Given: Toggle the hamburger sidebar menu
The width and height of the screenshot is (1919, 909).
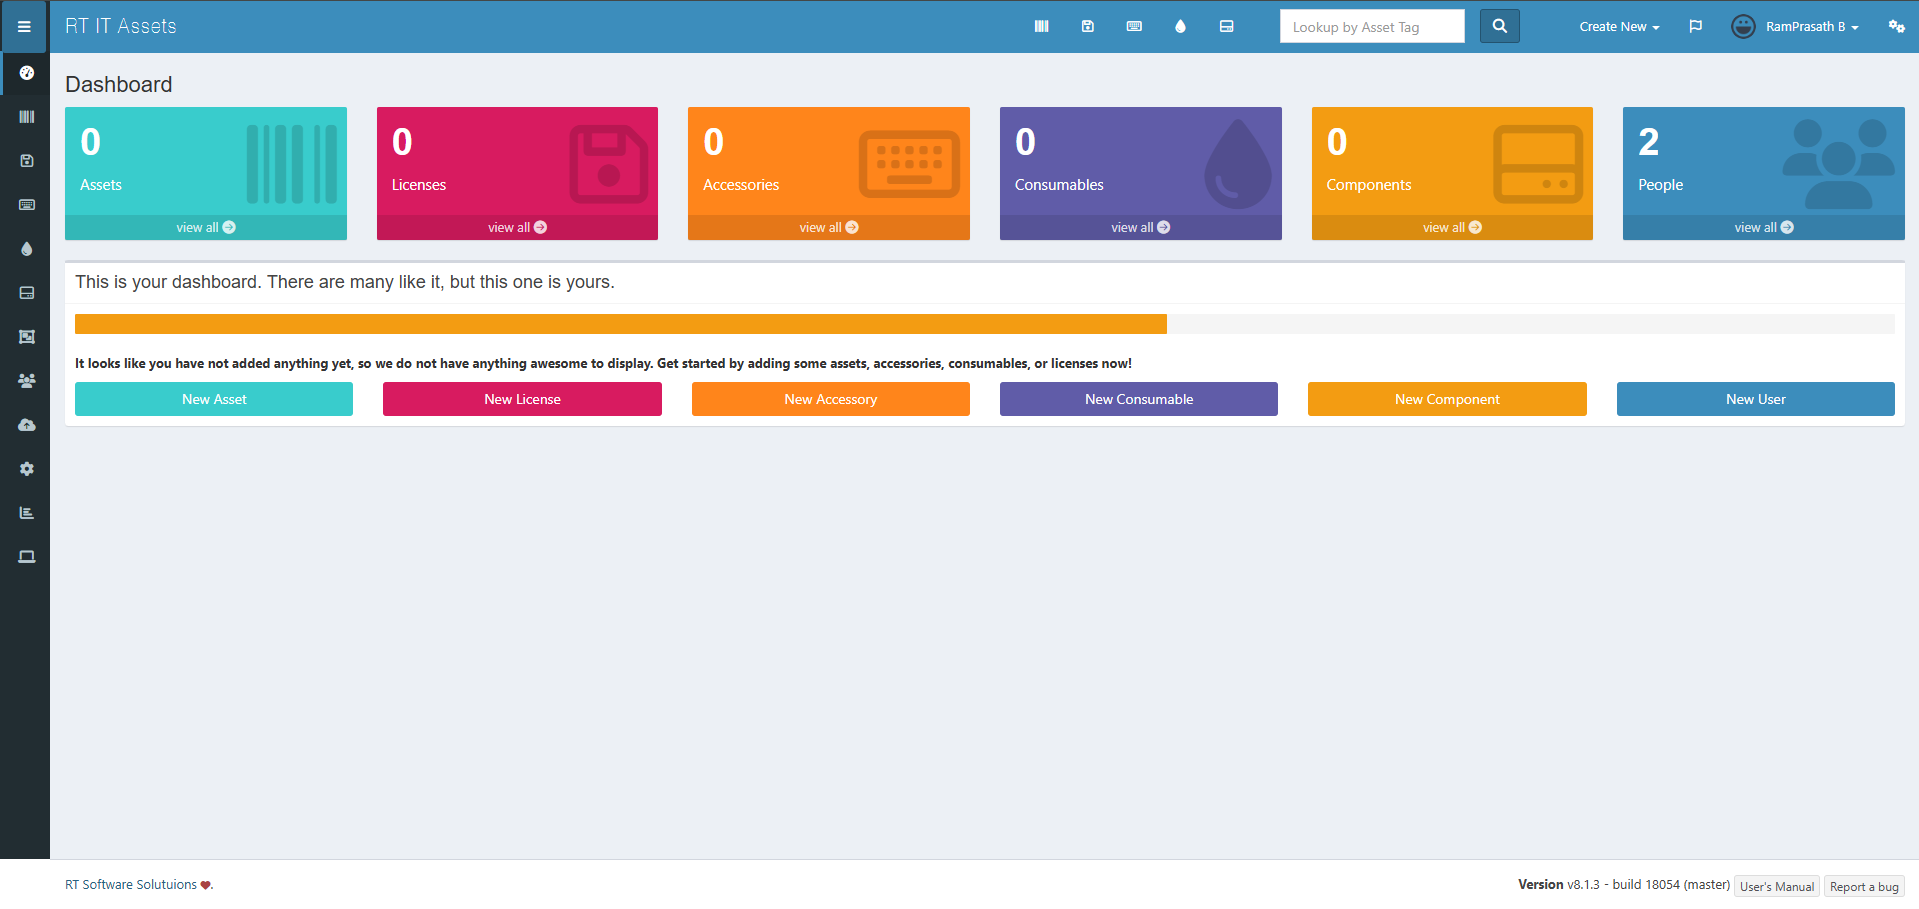Looking at the screenshot, I should coord(24,27).
